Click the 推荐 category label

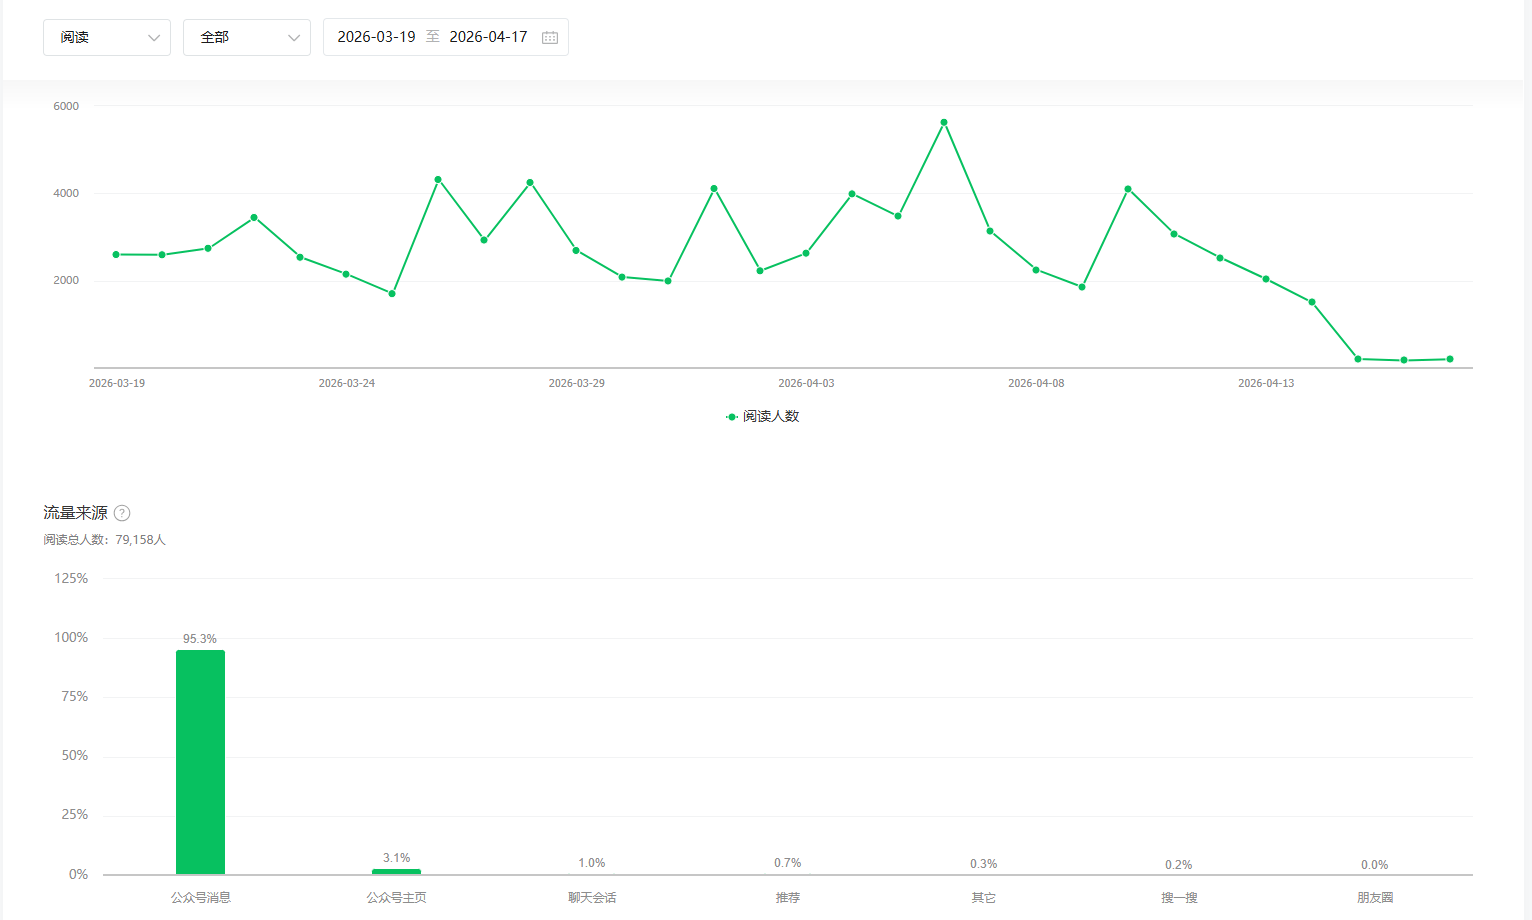click(x=788, y=898)
